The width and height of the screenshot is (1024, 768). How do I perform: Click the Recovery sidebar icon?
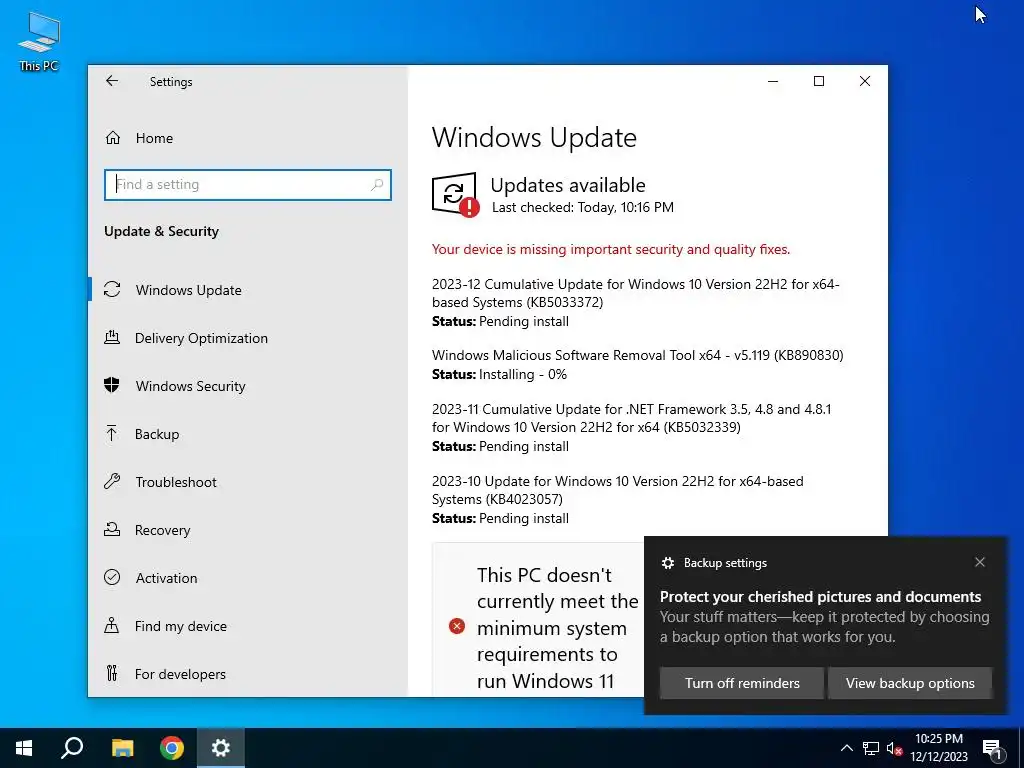tap(112, 530)
